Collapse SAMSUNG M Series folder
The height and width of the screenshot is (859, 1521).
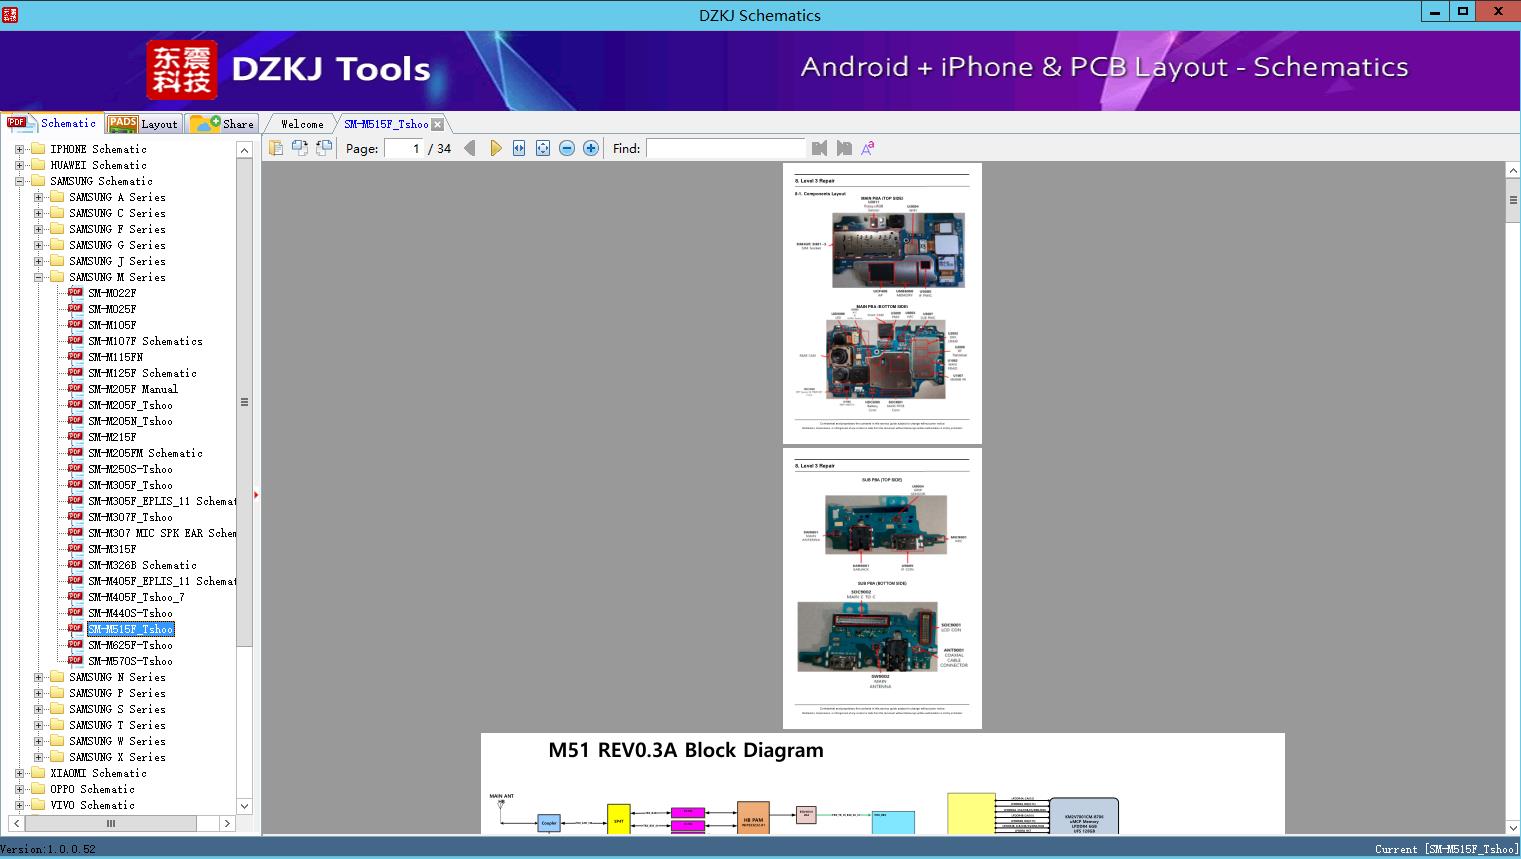38,277
